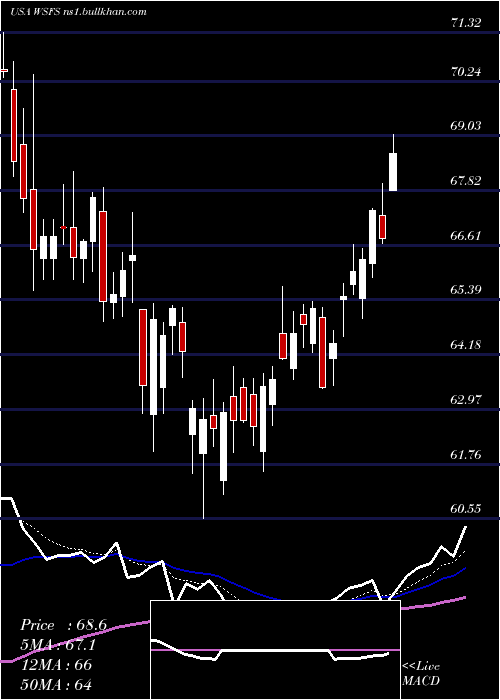Click the lowest-wick candle touching 60.55
The width and height of the screenshot is (500, 700).
click(203, 459)
